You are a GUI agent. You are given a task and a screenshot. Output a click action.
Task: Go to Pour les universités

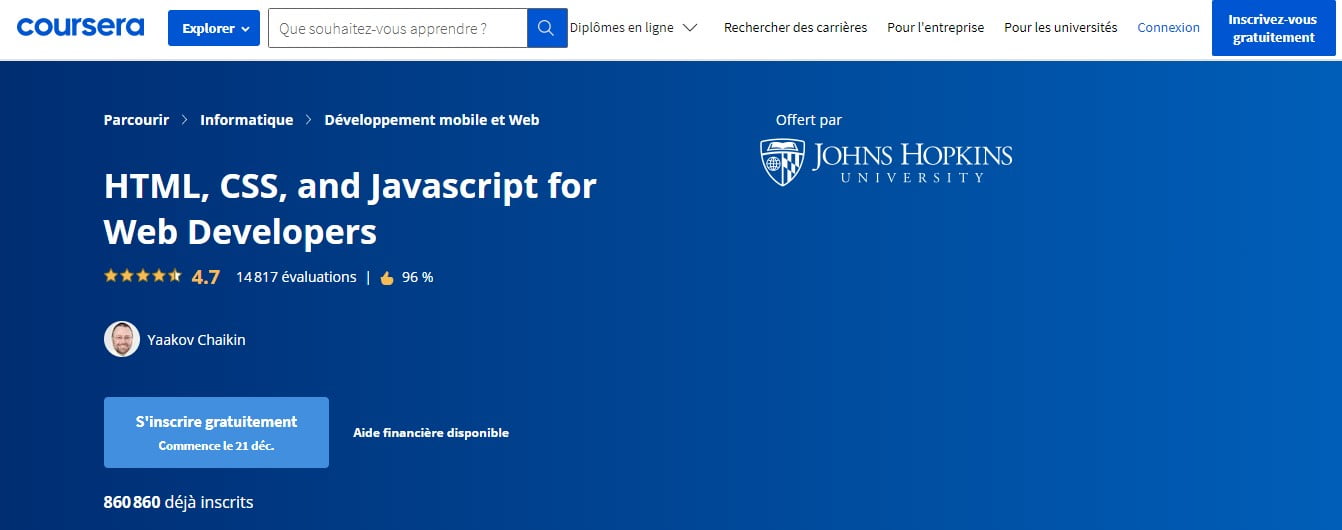(1061, 28)
